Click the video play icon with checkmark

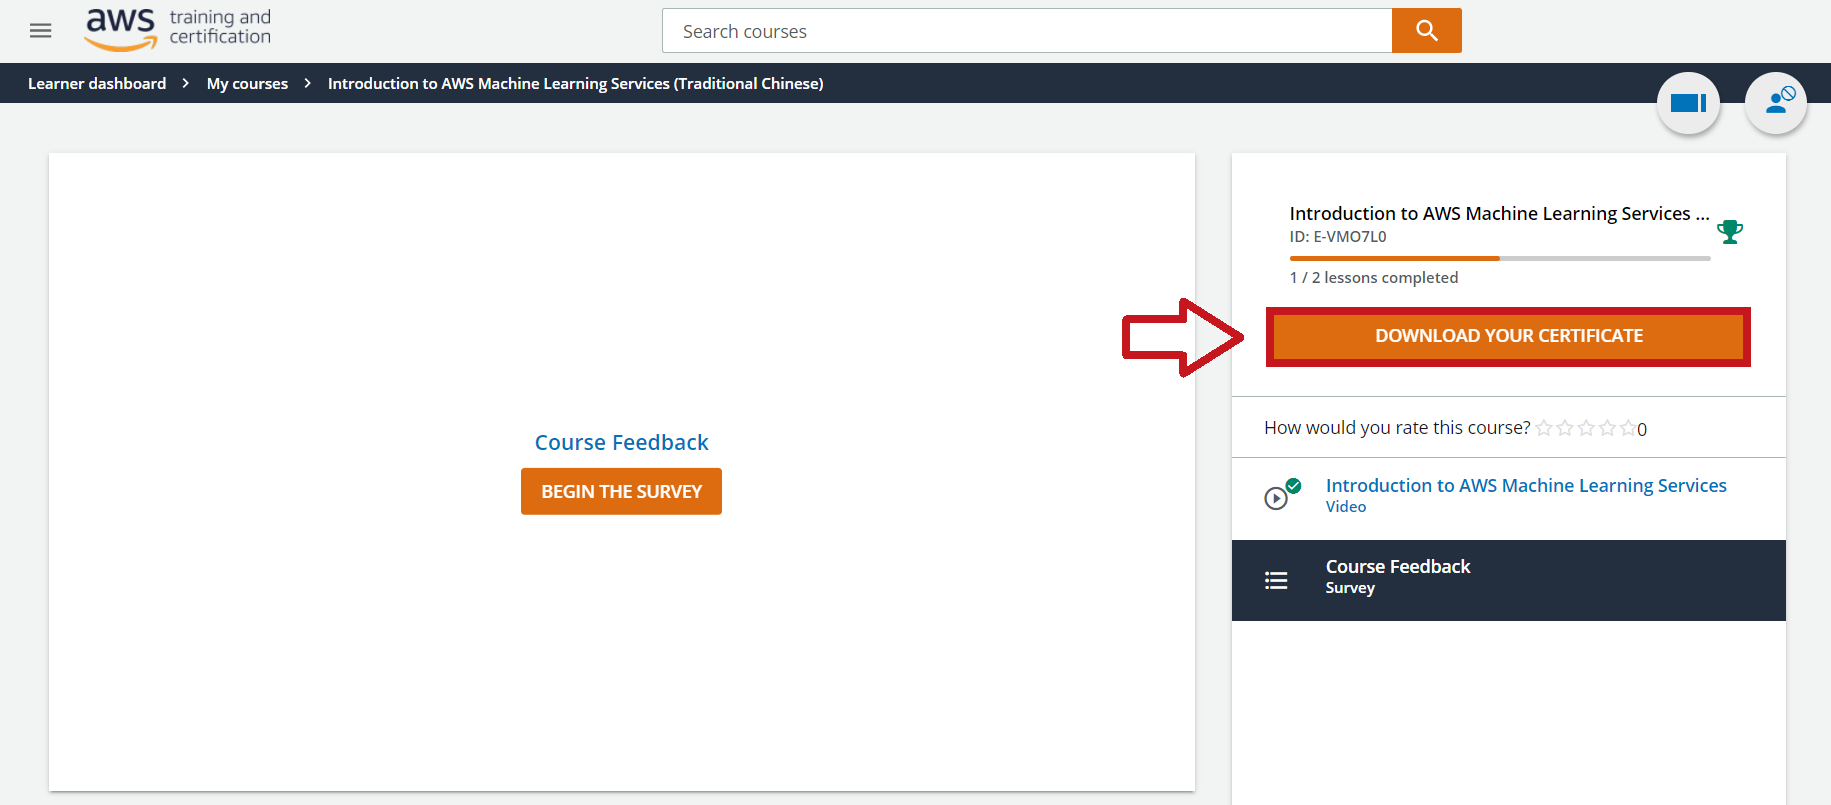(1278, 496)
